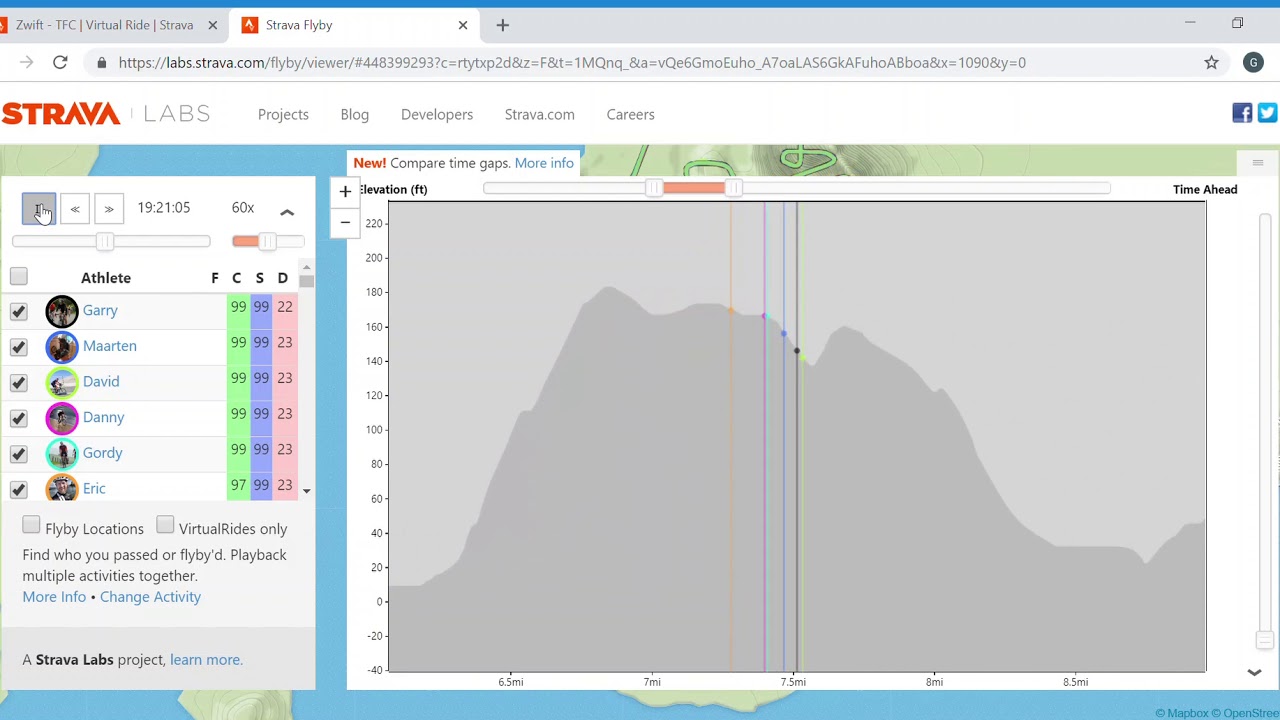Collapse the athlete panel with the chevron

click(x=287, y=212)
